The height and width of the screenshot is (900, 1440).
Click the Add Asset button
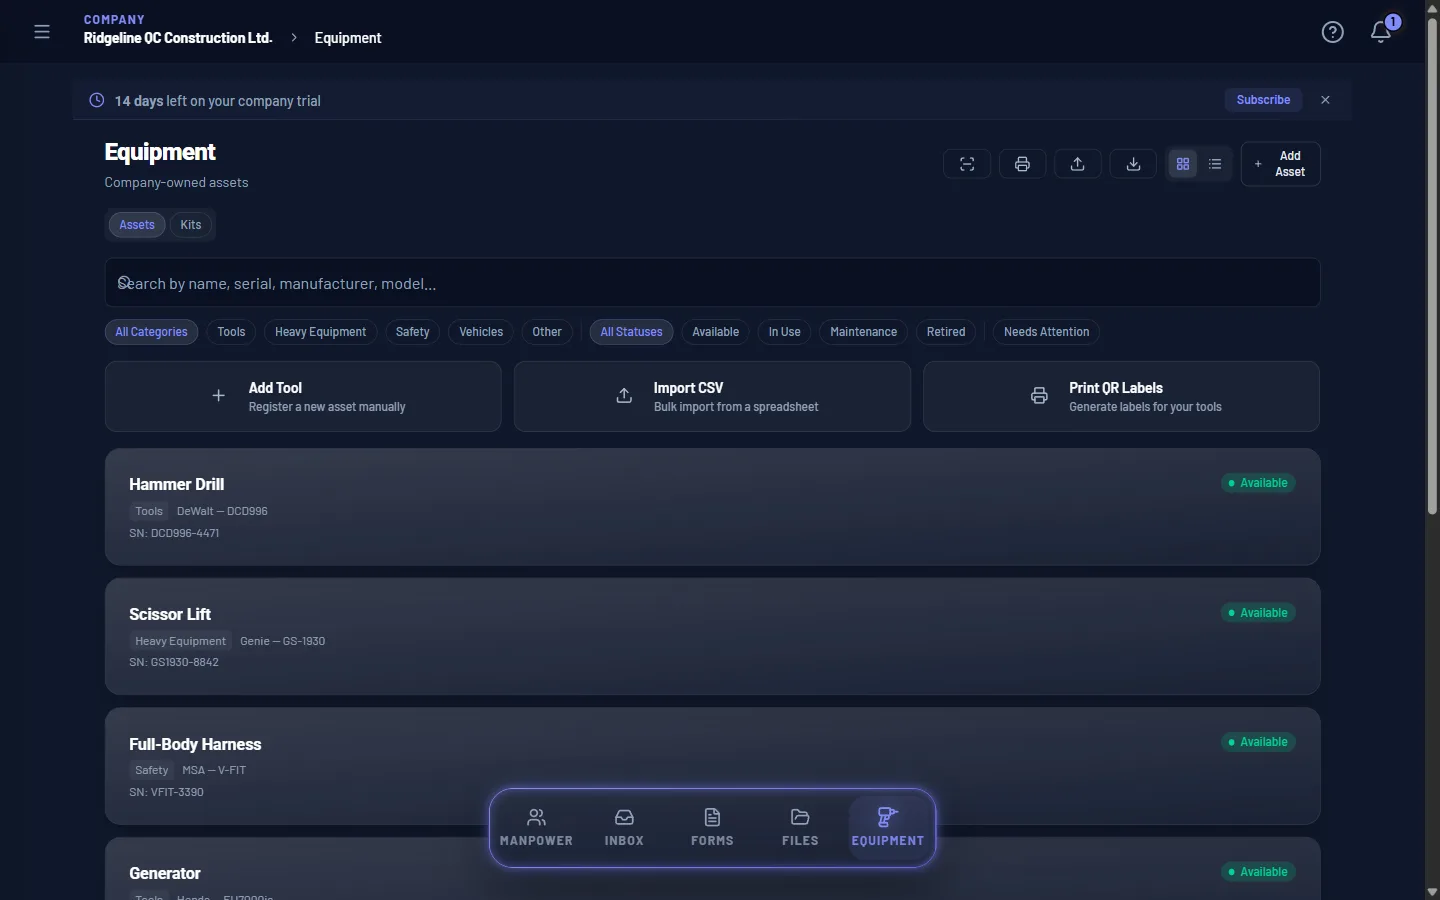pos(1281,164)
